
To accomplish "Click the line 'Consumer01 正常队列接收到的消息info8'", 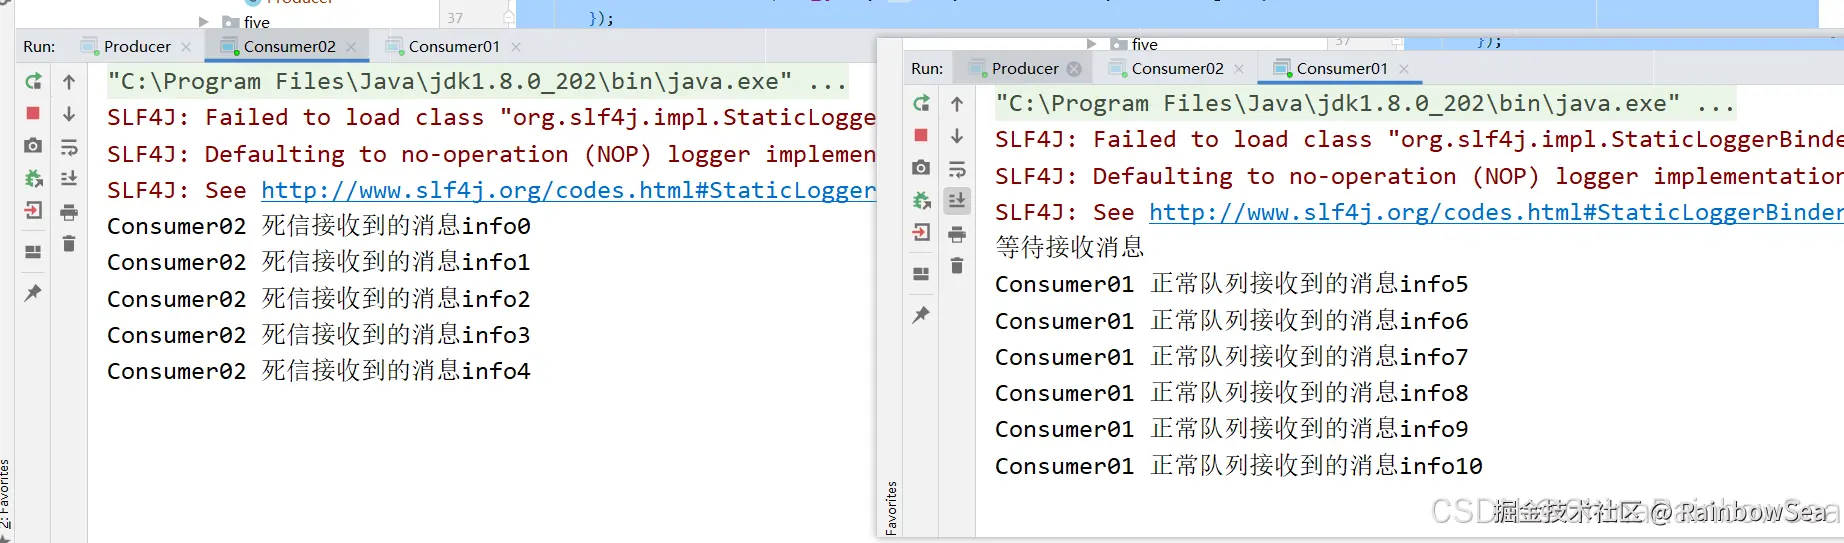I will pyautogui.click(x=1232, y=393).
